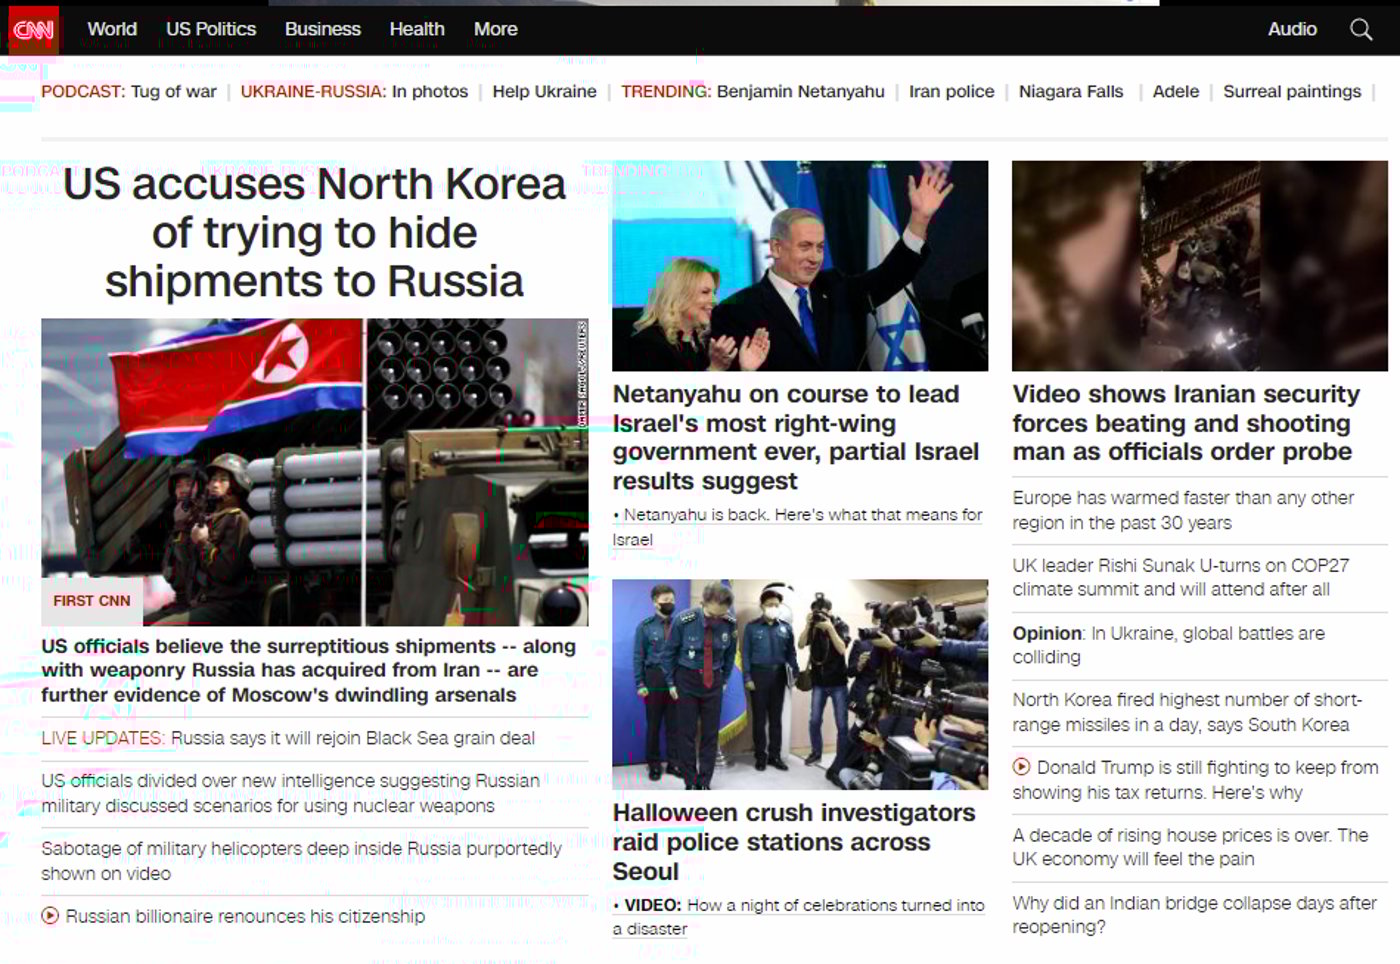
Task: Open the US Politics section
Action: point(211,29)
